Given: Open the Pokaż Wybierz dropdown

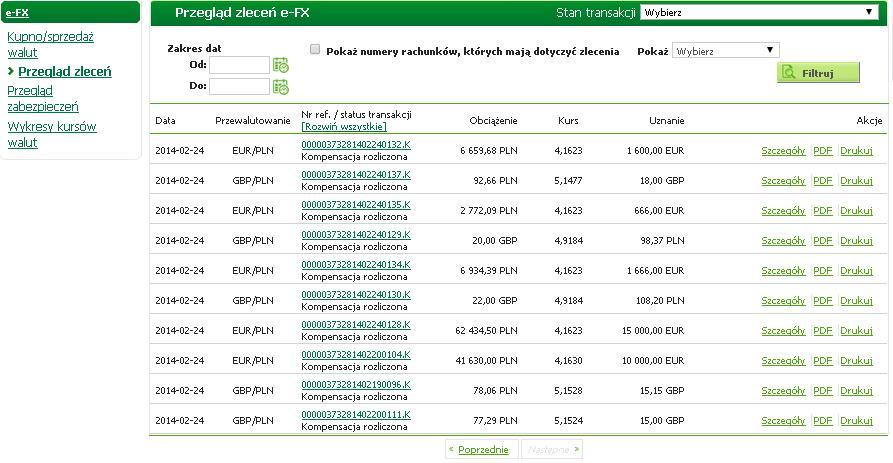Looking at the screenshot, I should (x=725, y=51).
